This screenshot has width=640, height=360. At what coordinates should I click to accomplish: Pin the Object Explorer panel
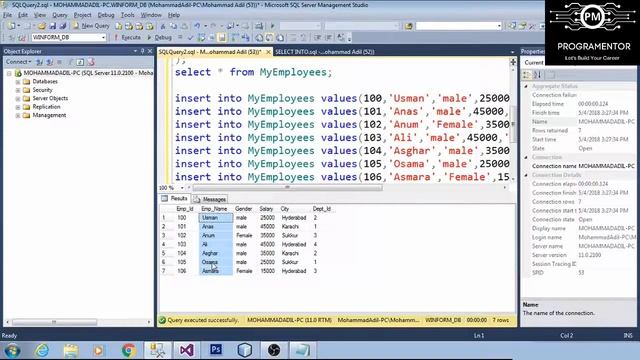pyautogui.click(x=142, y=51)
